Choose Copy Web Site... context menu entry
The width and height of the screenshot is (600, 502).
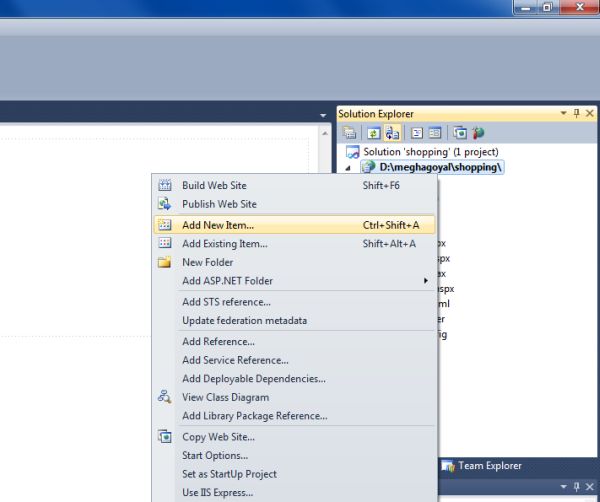294,437
